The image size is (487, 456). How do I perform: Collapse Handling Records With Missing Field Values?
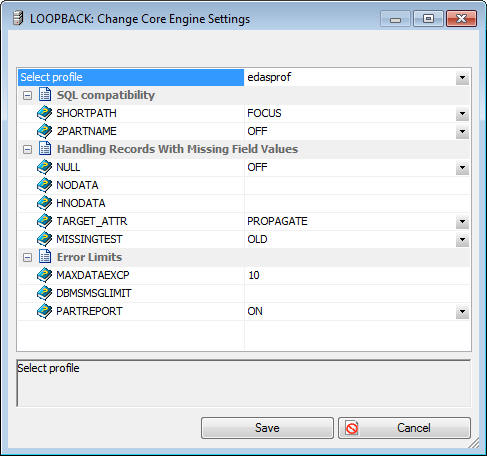click(x=28, y=150)
